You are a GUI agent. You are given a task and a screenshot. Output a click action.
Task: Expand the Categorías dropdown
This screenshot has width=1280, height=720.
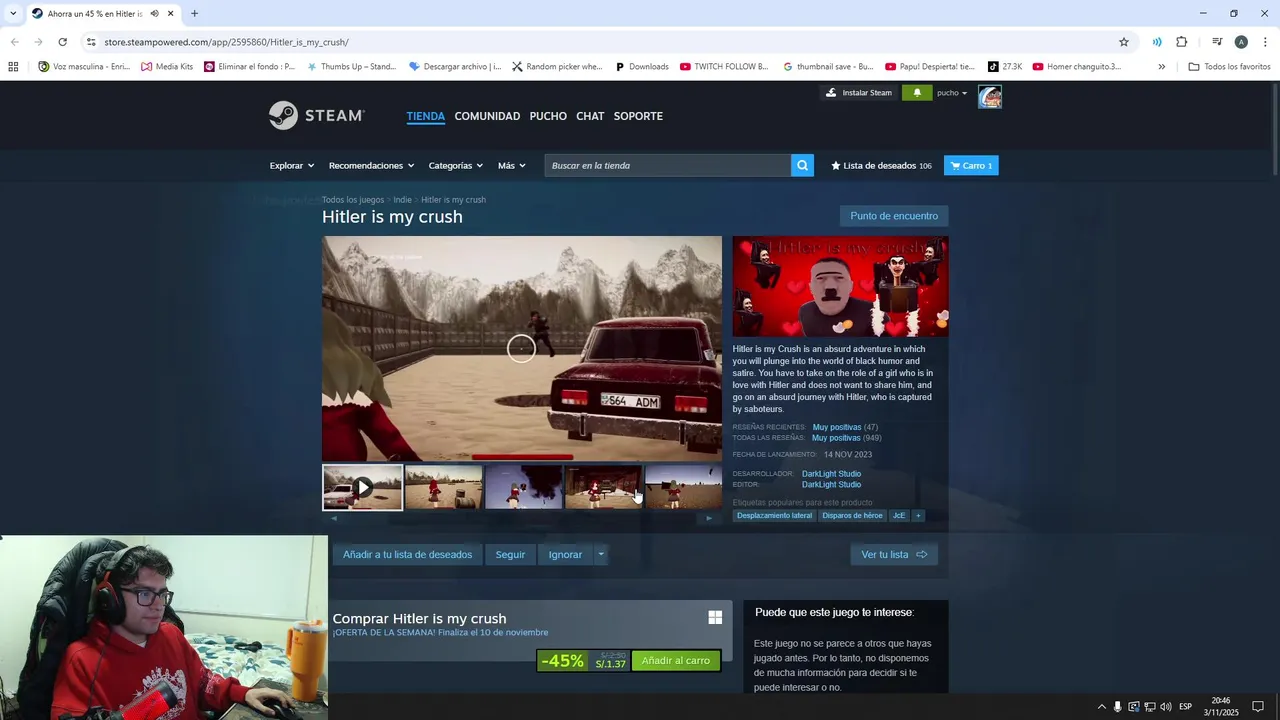click(455, 166)
